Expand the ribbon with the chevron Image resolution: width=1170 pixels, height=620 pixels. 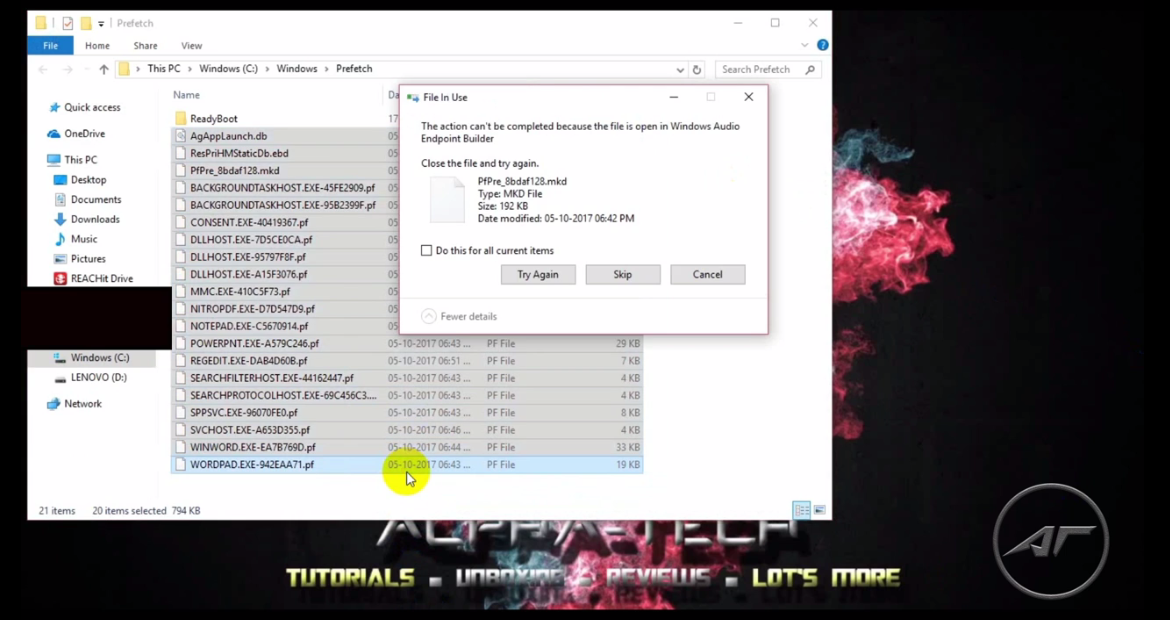coord(804,46)
